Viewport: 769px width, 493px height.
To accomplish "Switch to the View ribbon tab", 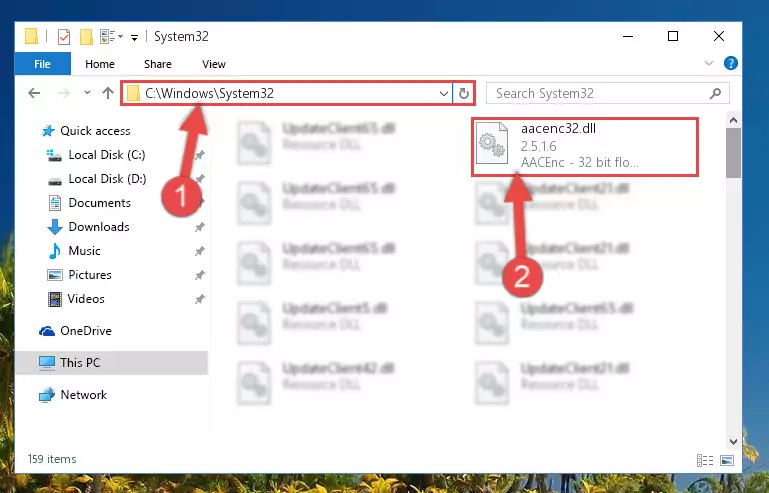I will [x=214, y=64].
